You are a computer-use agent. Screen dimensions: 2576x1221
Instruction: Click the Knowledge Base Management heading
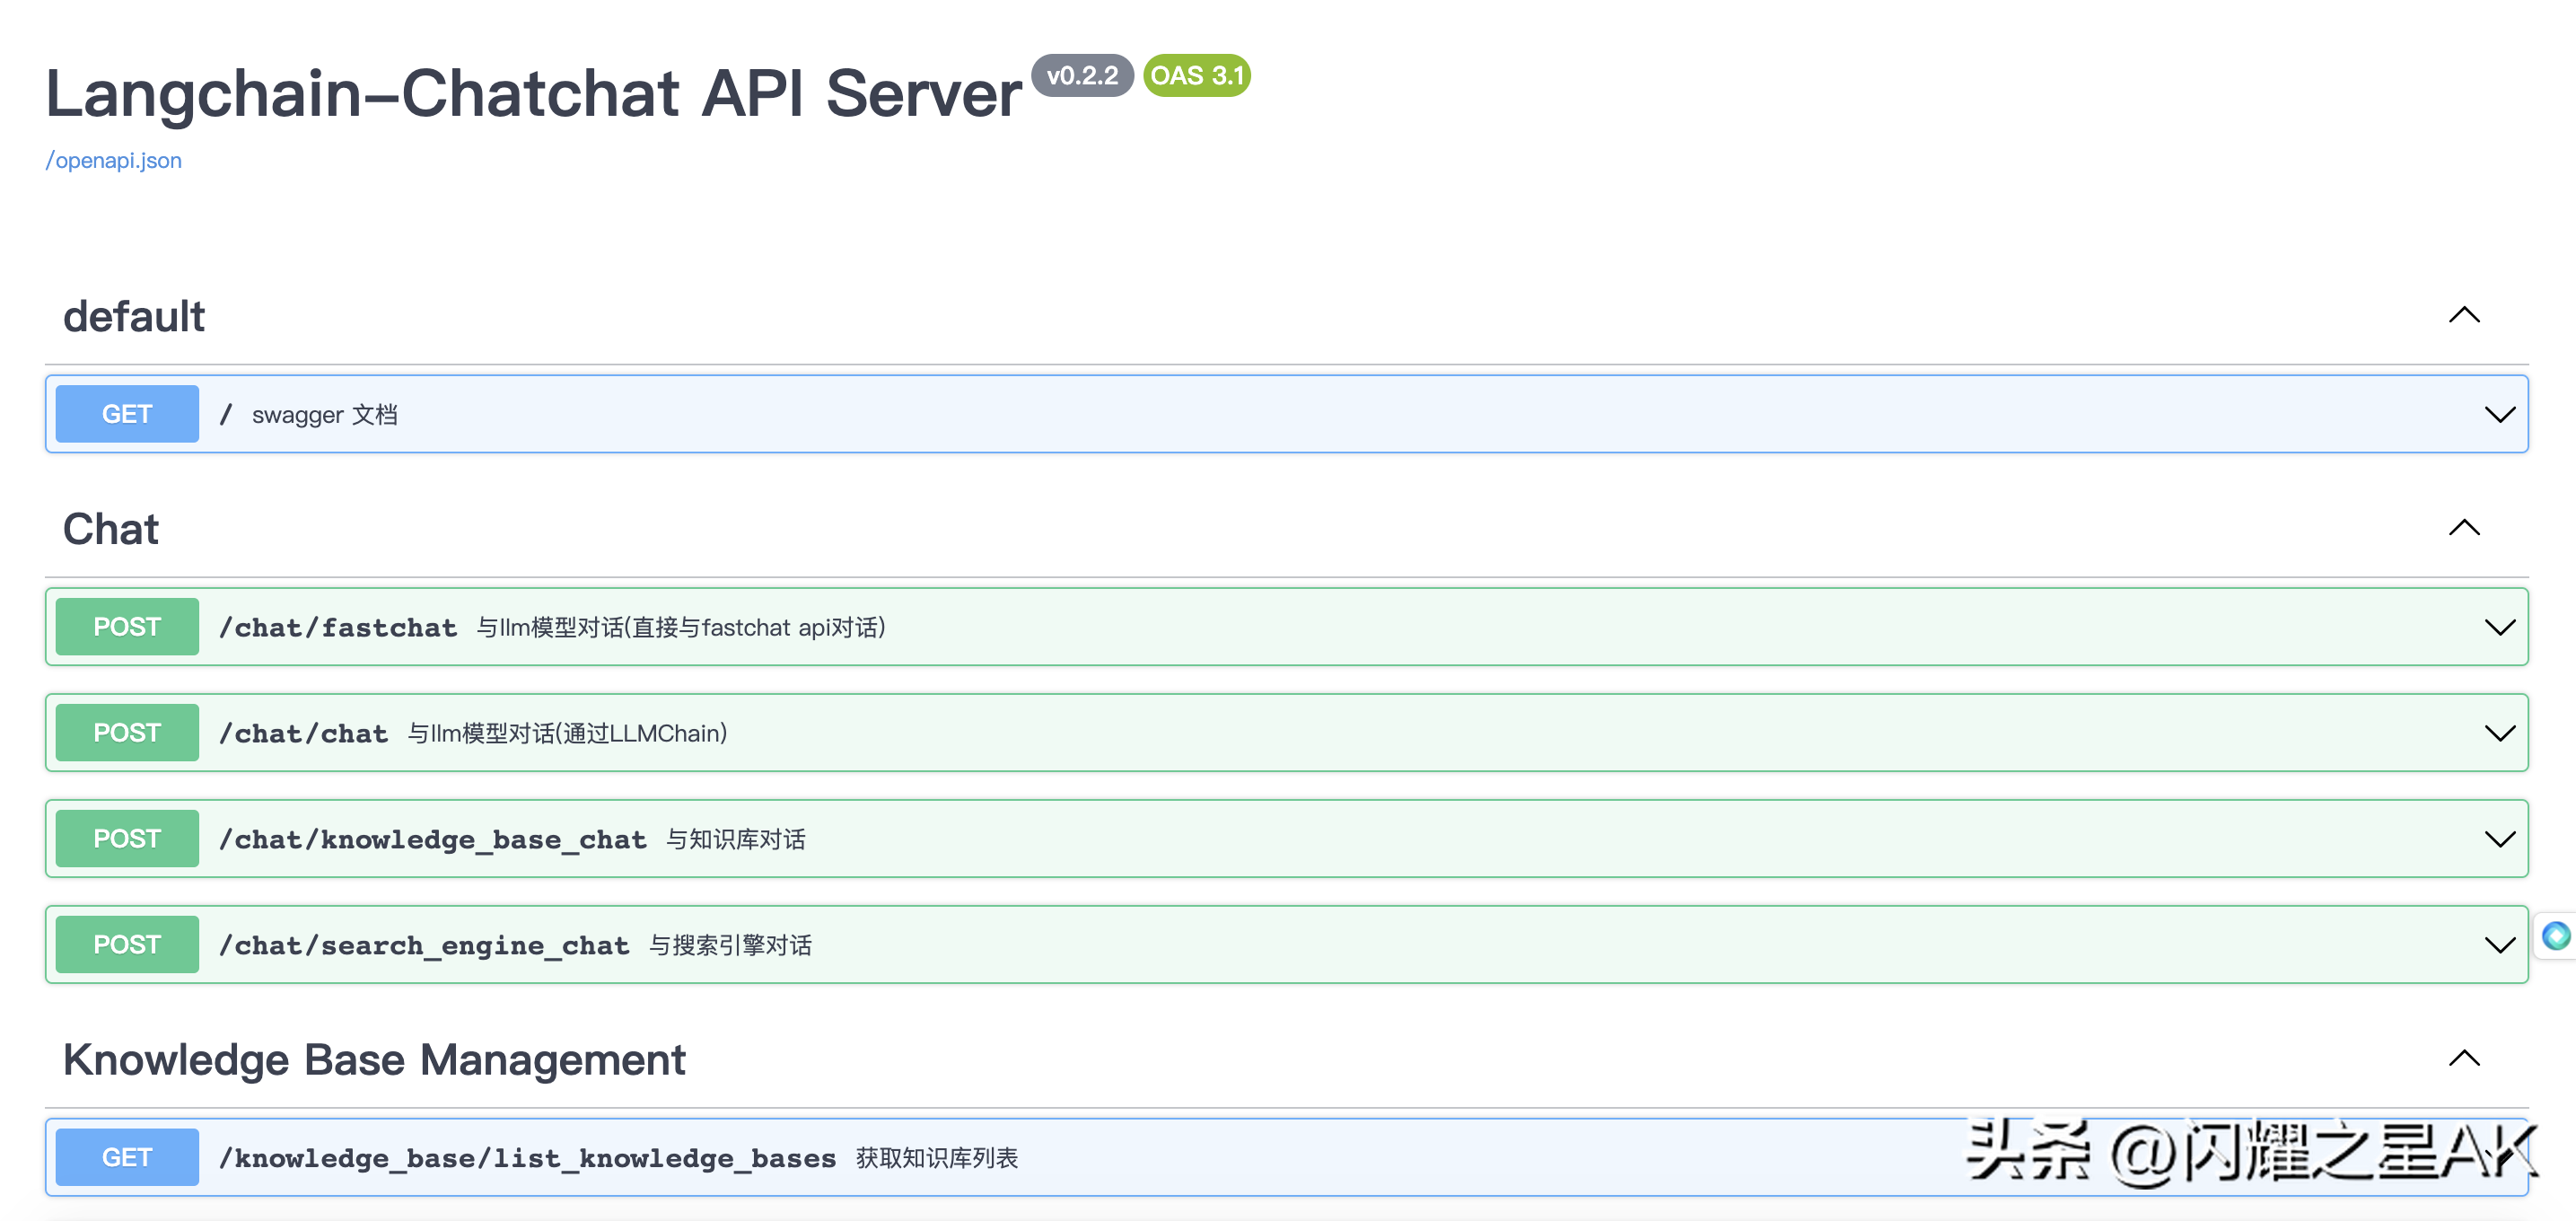point(374,1059)
